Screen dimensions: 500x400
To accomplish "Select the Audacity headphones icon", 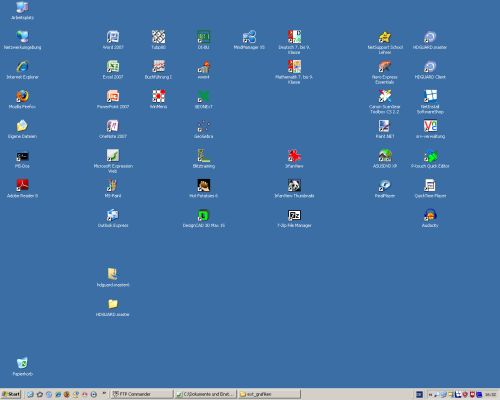I will (x=430, y=215).
